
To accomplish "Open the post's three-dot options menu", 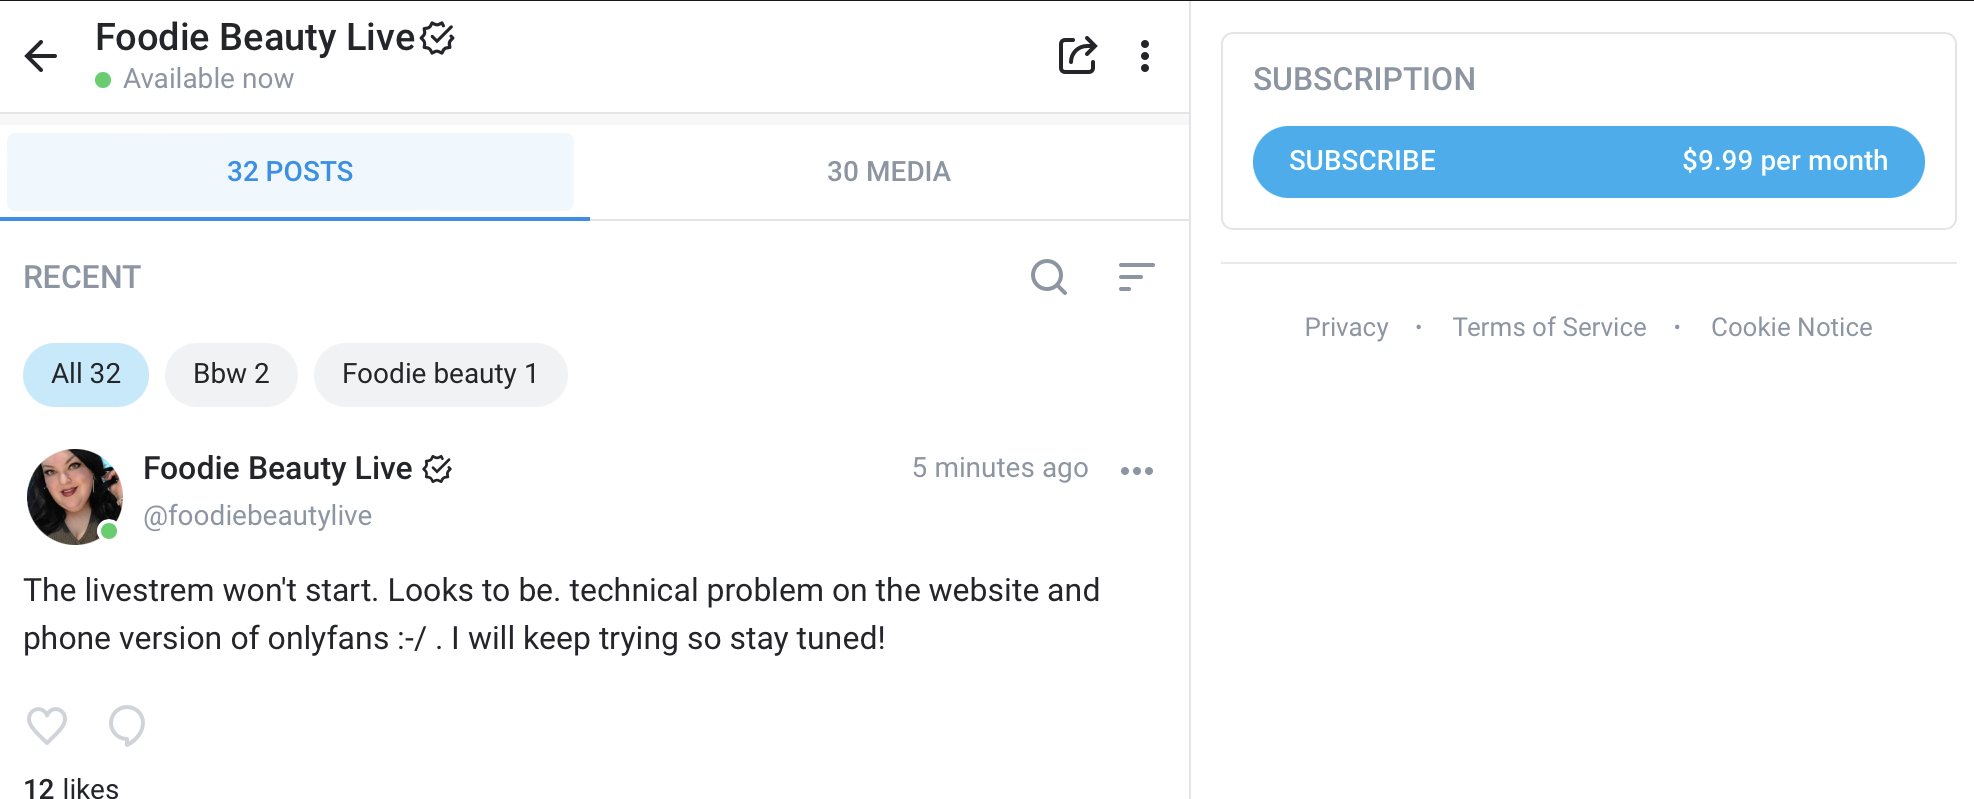I will click(x=1137, y=471).
